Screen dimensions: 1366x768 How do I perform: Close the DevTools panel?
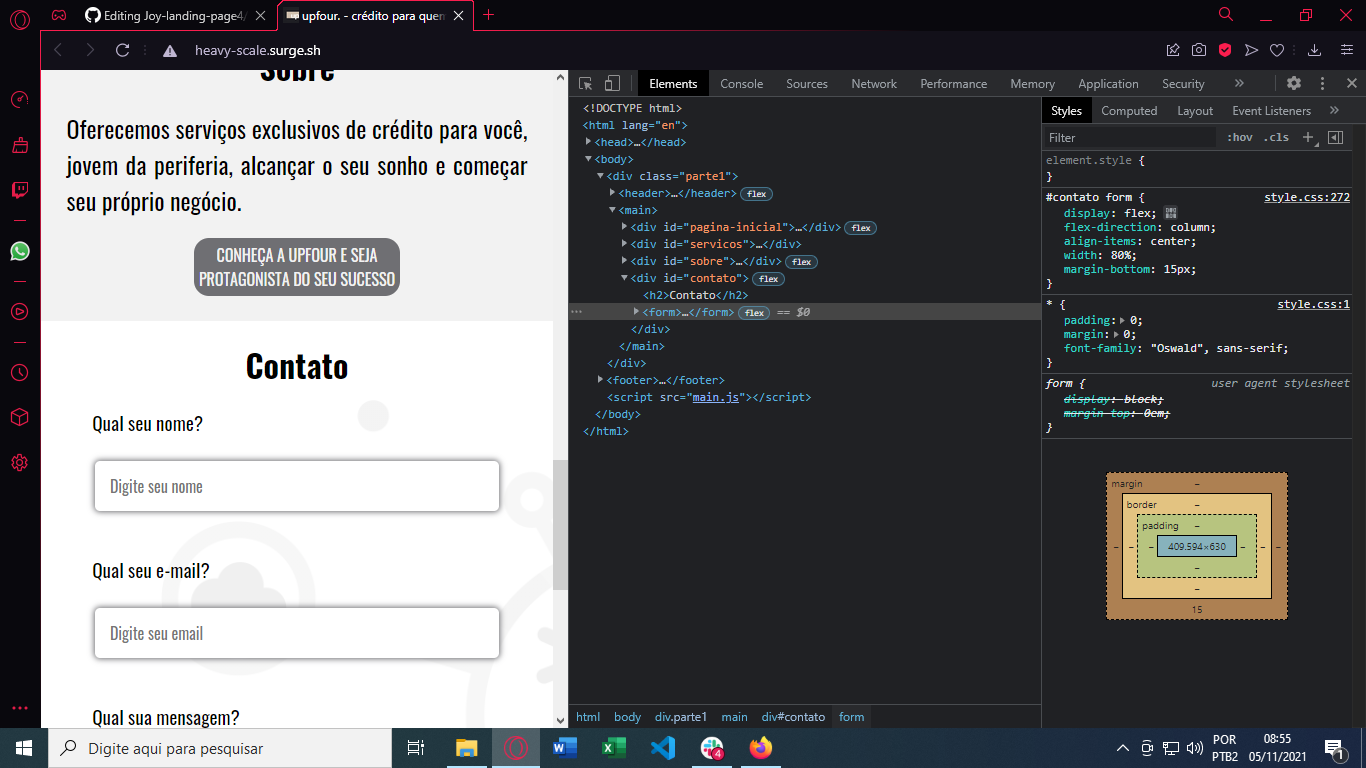1351,84
